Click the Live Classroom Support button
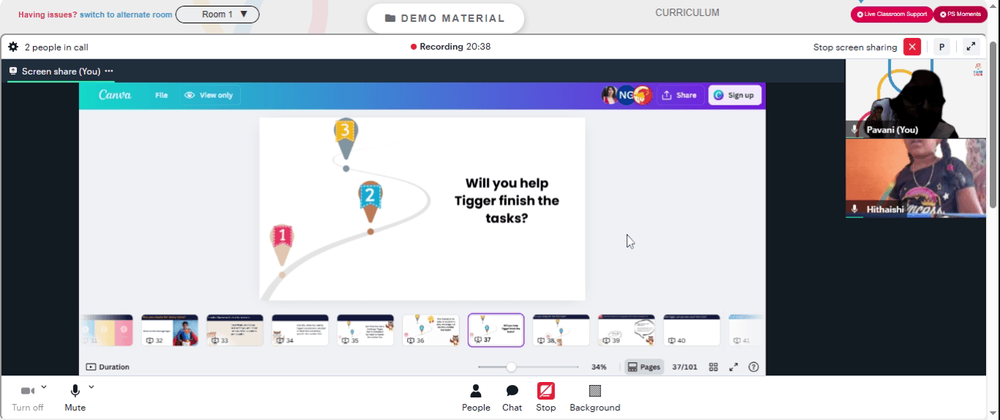 (892, 14)
